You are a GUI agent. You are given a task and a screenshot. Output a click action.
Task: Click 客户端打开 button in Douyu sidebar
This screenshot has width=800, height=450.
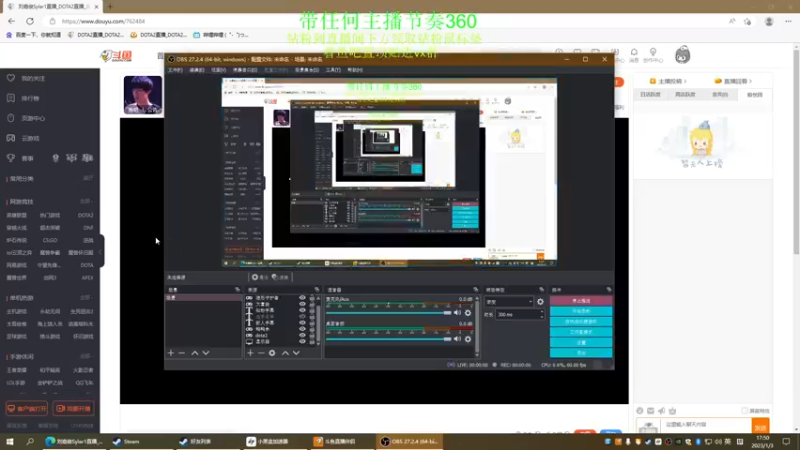27,409
